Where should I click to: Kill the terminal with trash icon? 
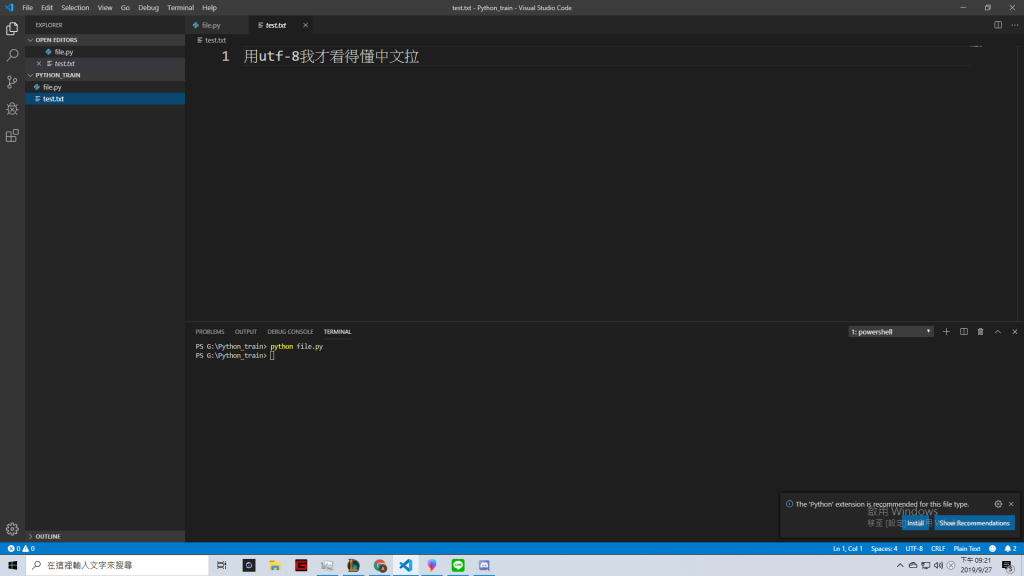coord(980,332)
